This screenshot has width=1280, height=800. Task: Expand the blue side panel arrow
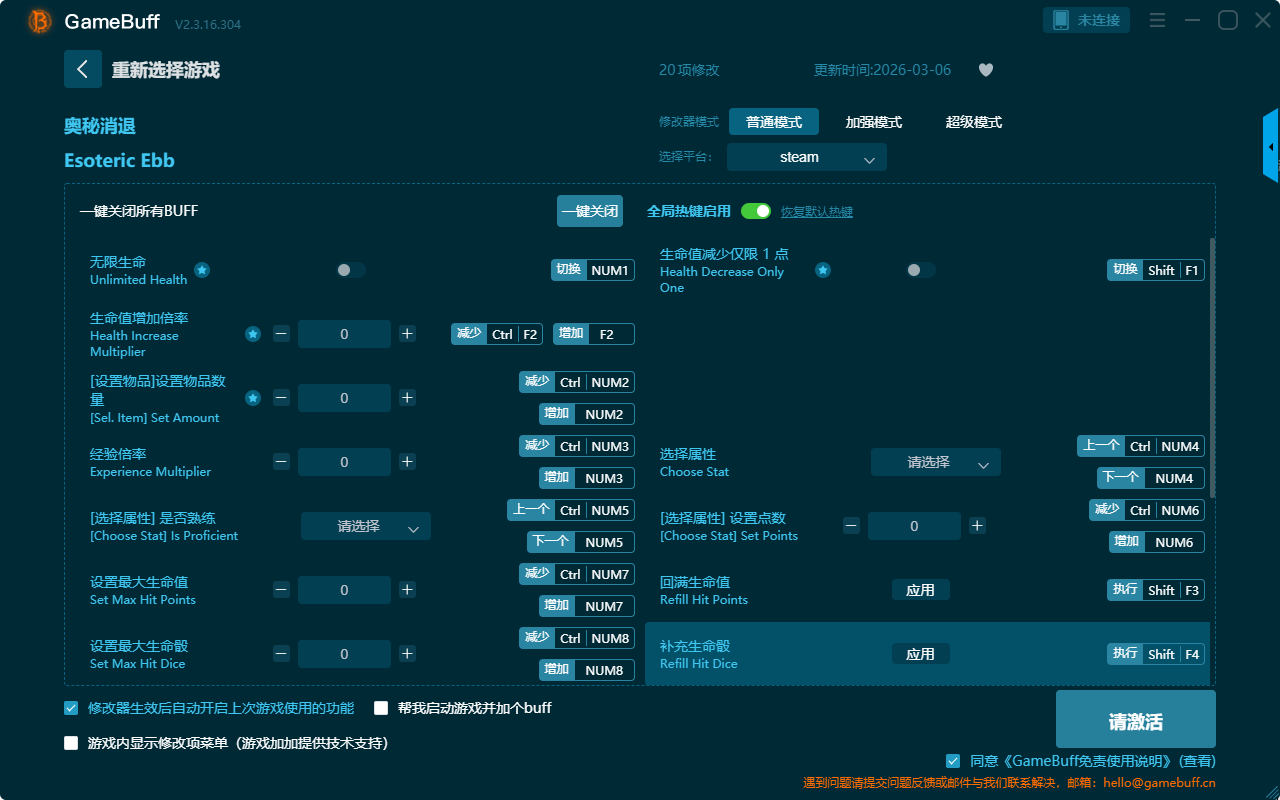(x=1271, y=147)
